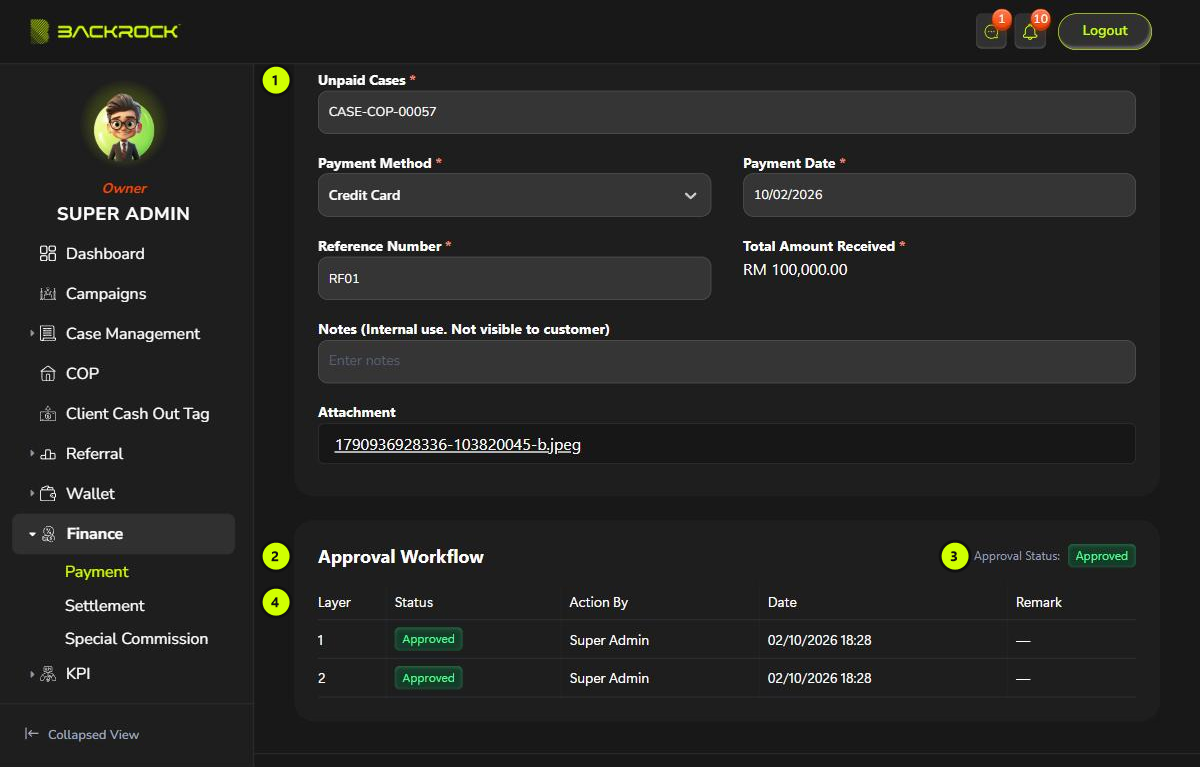Click the Collapsed View arrow icon
1200x767 pixels.
coord(31,734)
